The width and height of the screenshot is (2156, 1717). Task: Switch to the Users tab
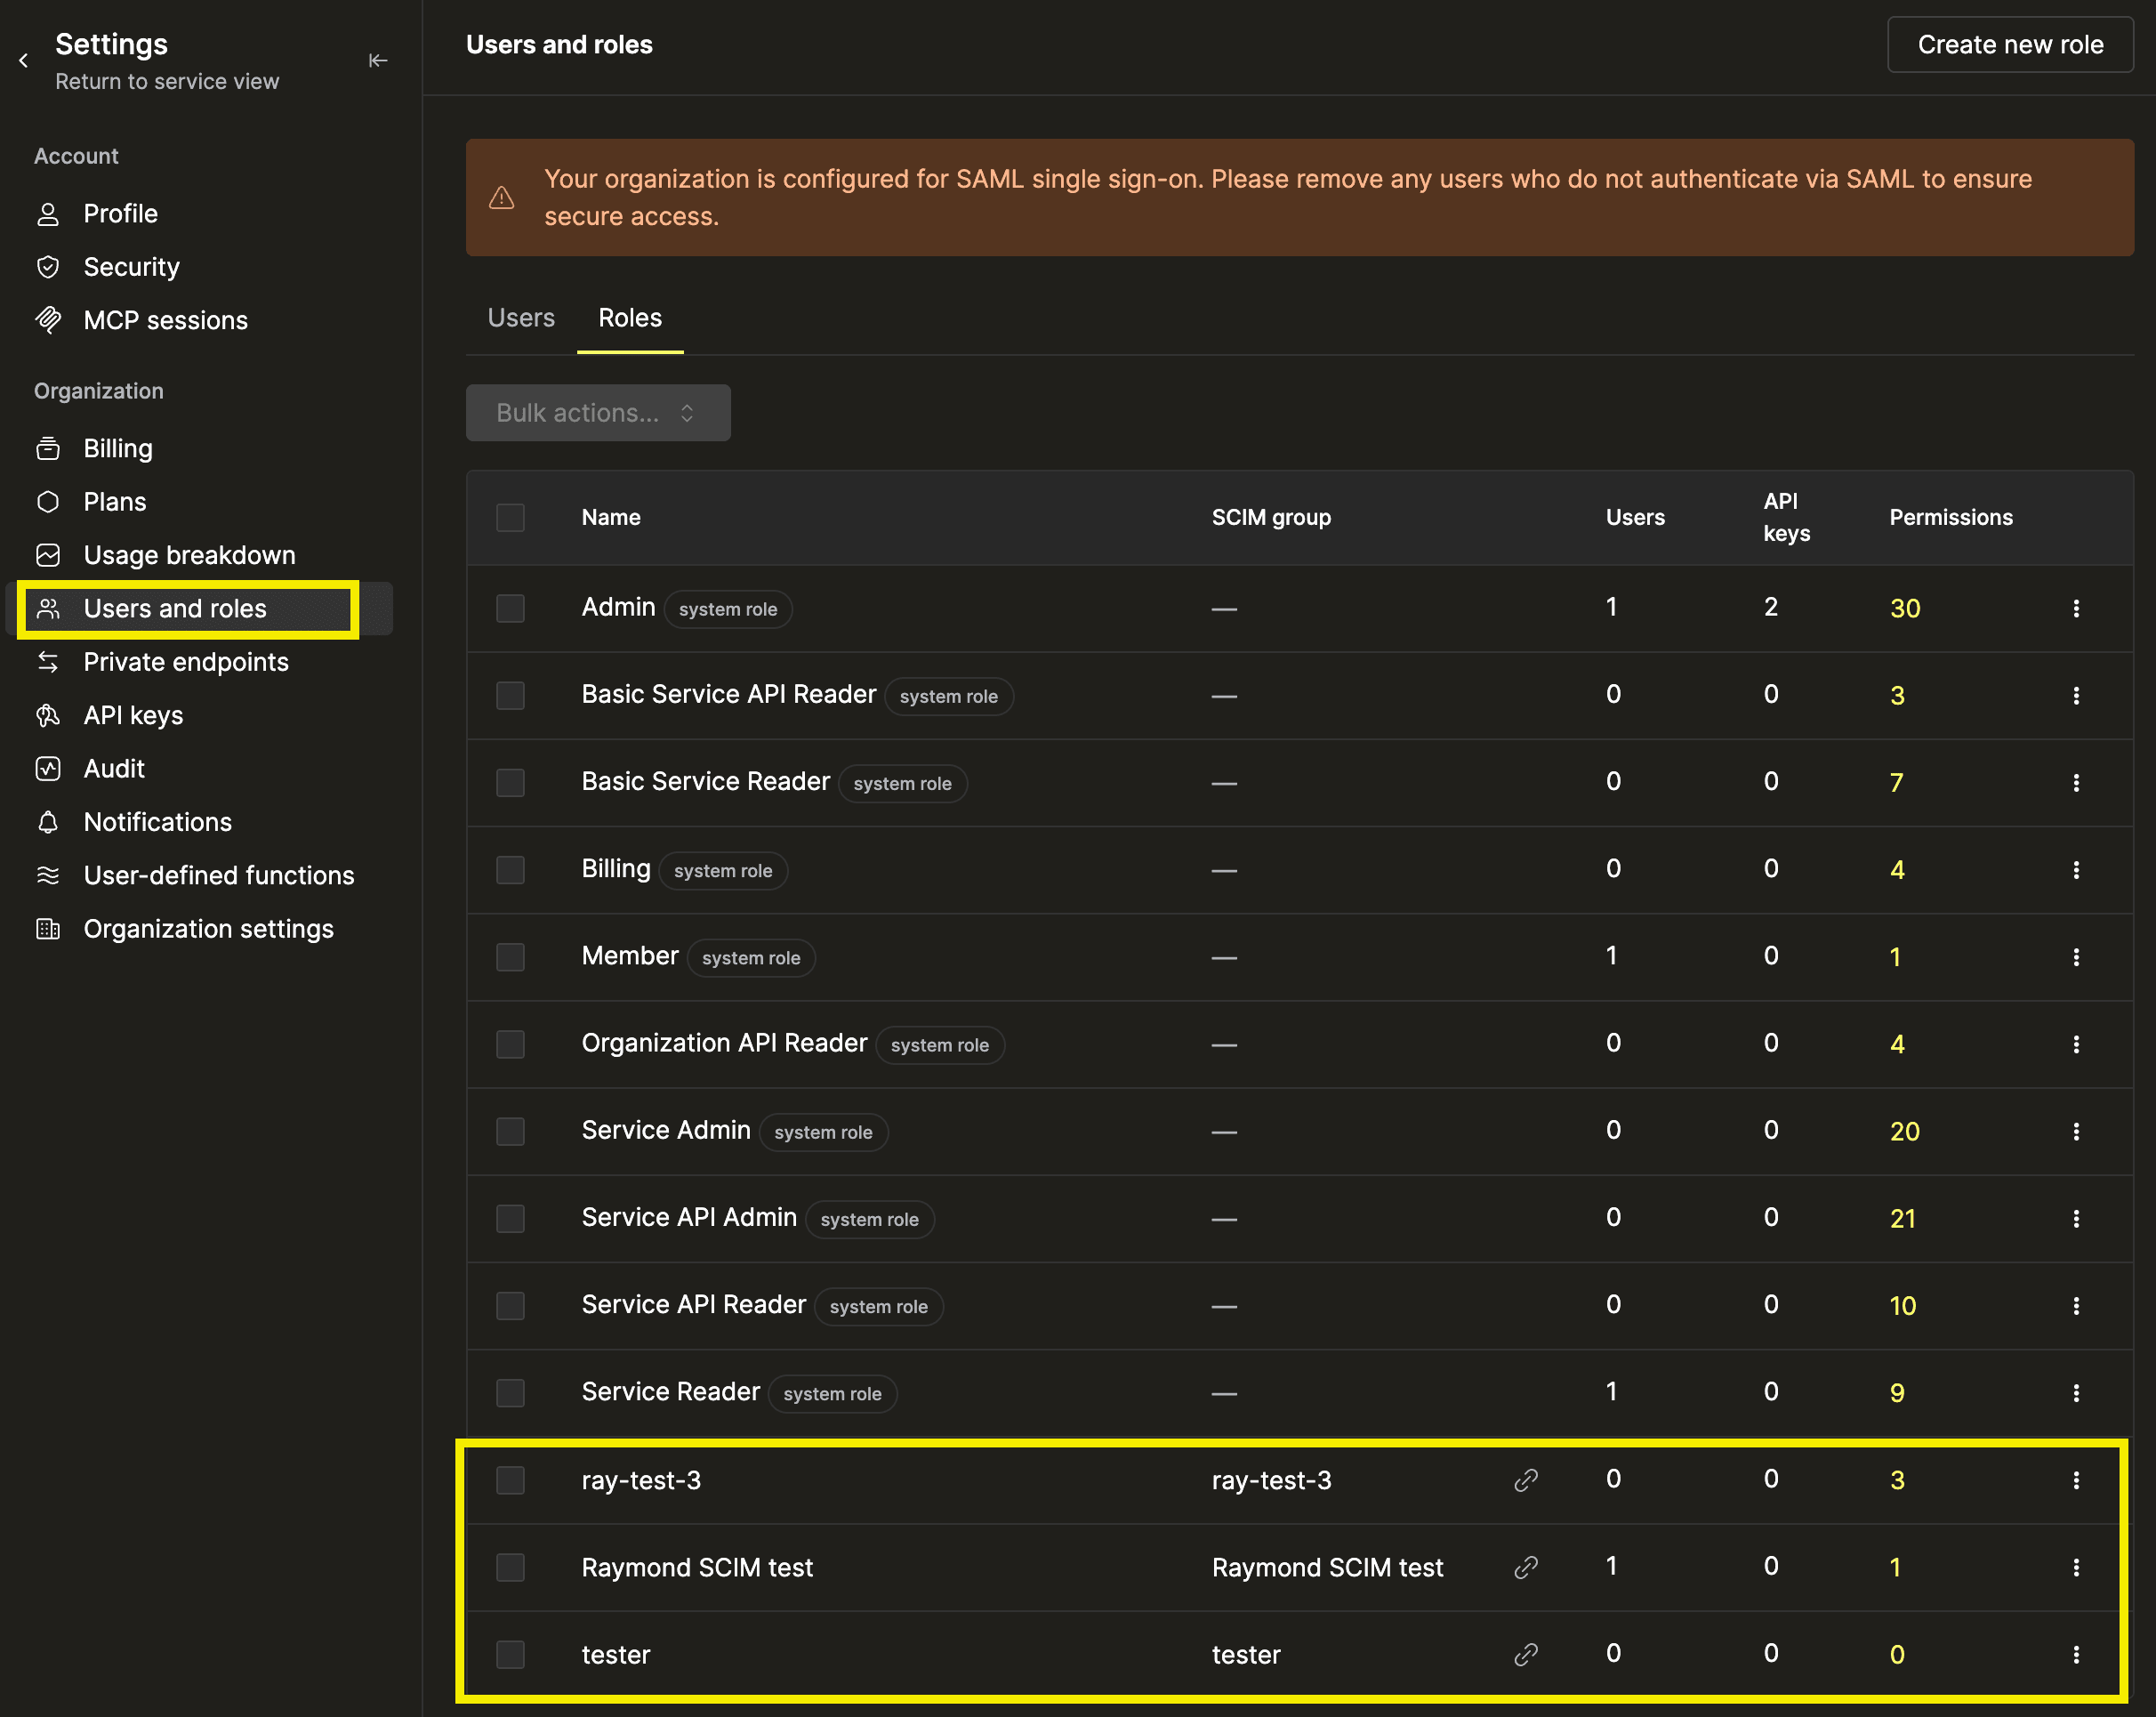pyautogui.click(x=521, y=318)
